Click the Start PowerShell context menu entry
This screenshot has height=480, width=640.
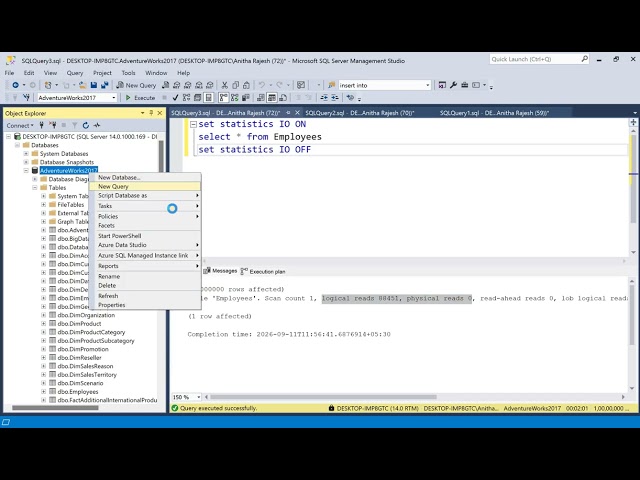(145, 236)
